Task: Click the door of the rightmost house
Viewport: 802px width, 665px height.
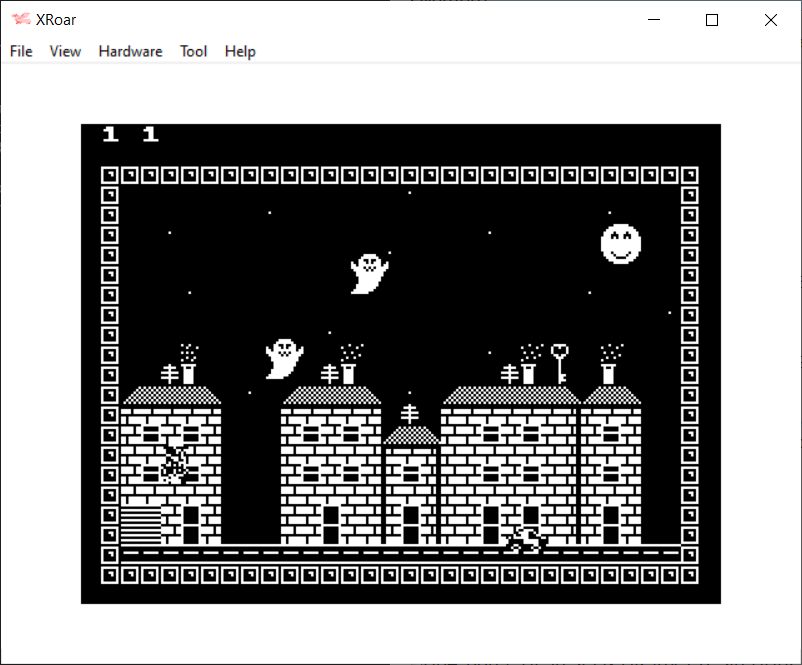Action: [610, 523]
